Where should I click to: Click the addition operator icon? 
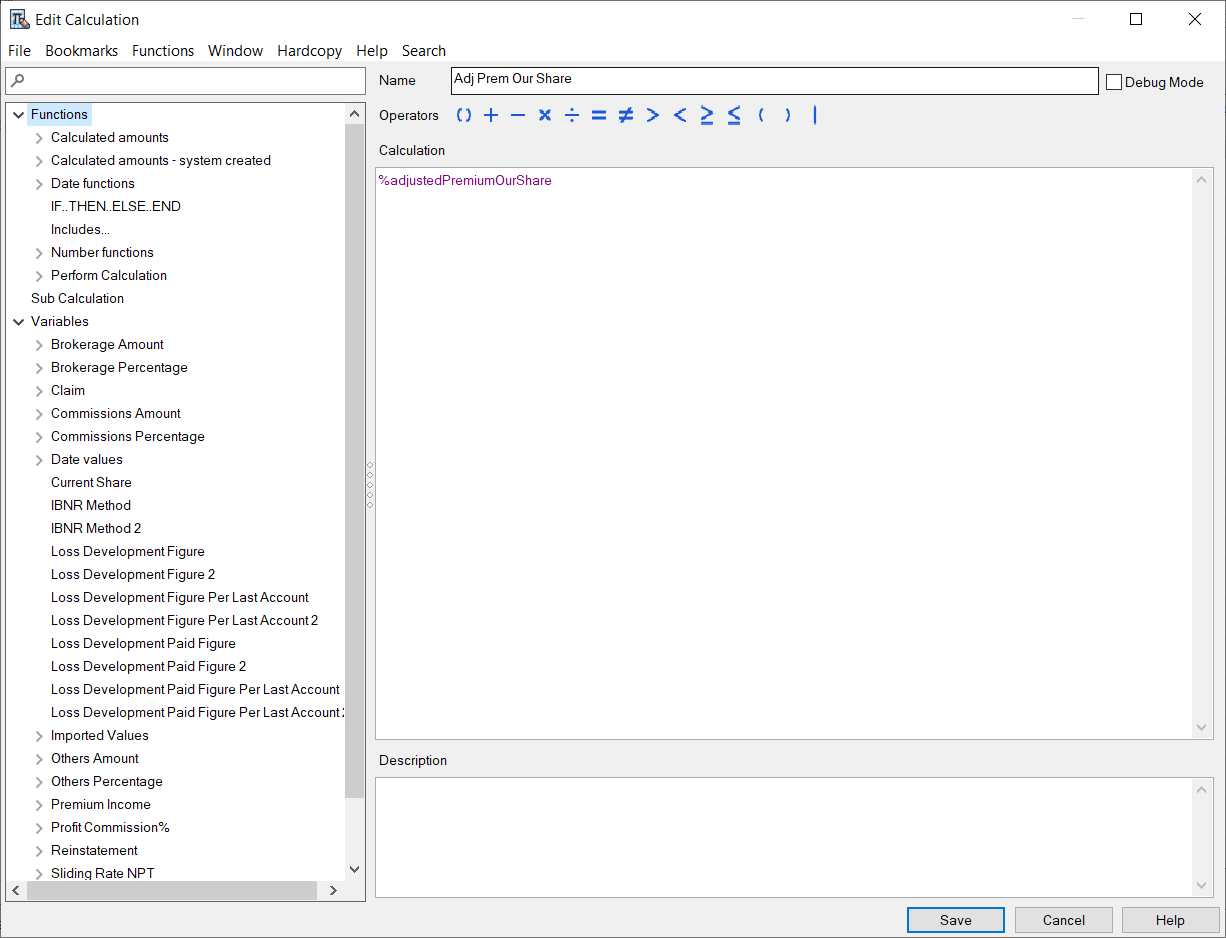(x=490, y=115)
